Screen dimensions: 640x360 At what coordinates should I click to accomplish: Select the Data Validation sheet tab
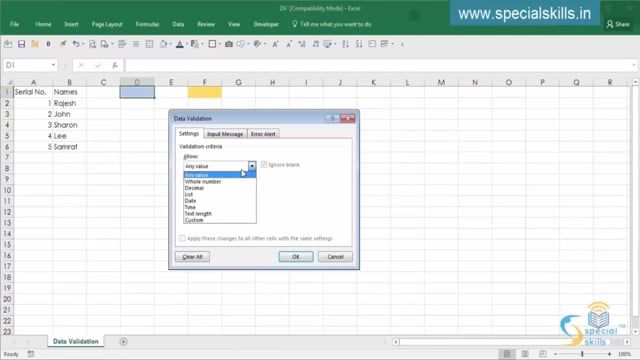pos(76,341)
